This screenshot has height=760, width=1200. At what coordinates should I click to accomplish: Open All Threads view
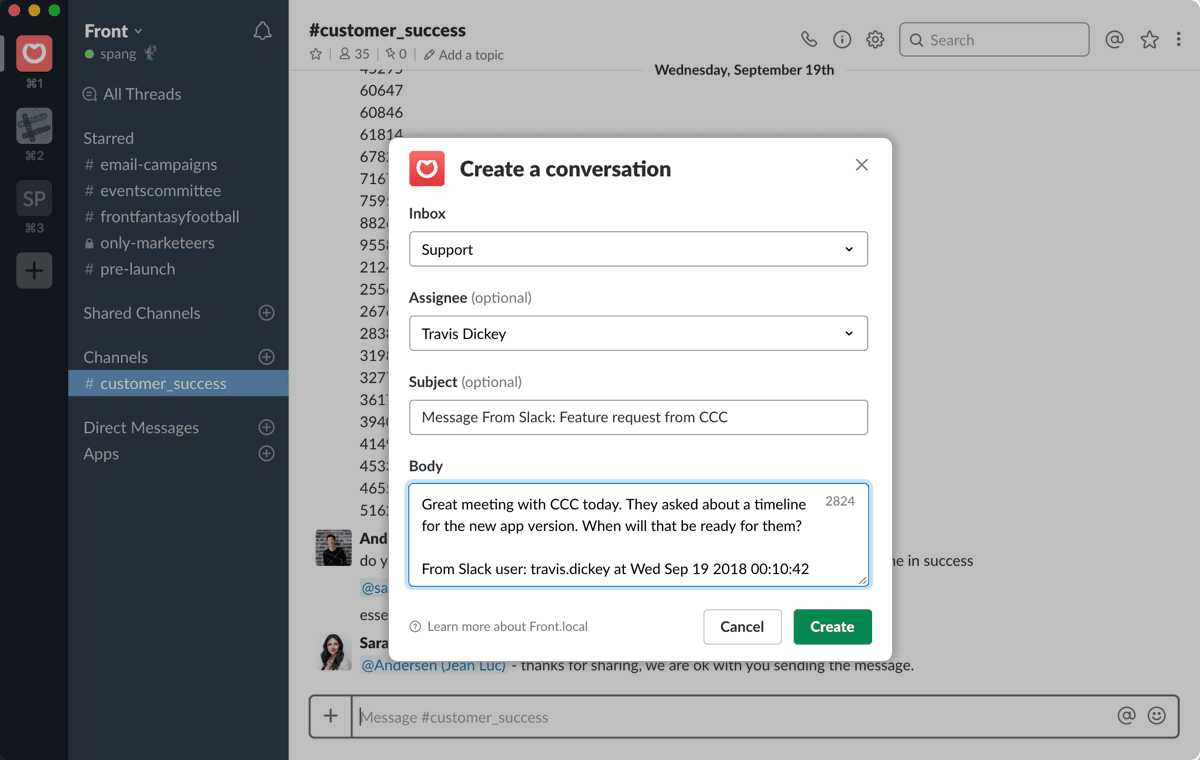tap(132, 94)
